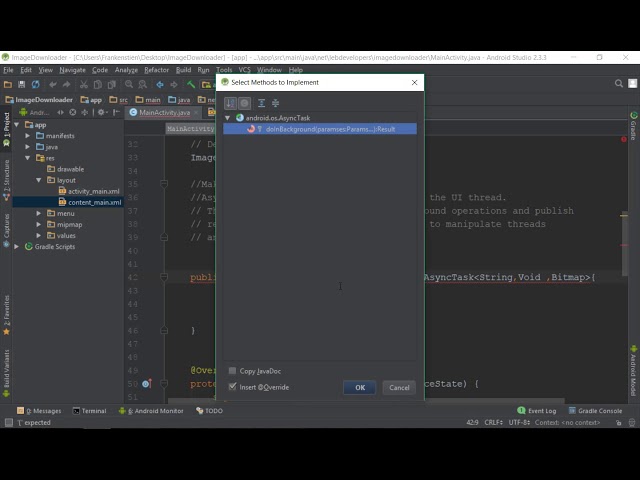Open the Analyze menu

(x=126, y=70)
